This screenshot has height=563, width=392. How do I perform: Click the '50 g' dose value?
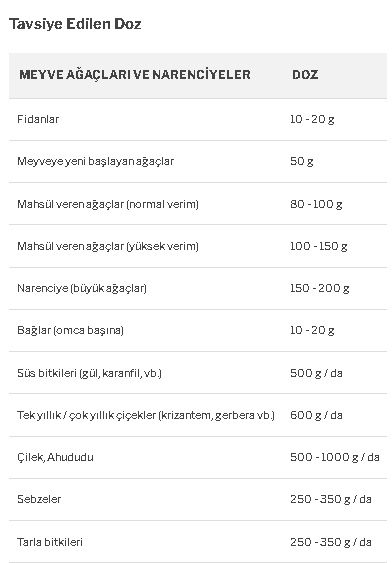[x=302, y=161]
